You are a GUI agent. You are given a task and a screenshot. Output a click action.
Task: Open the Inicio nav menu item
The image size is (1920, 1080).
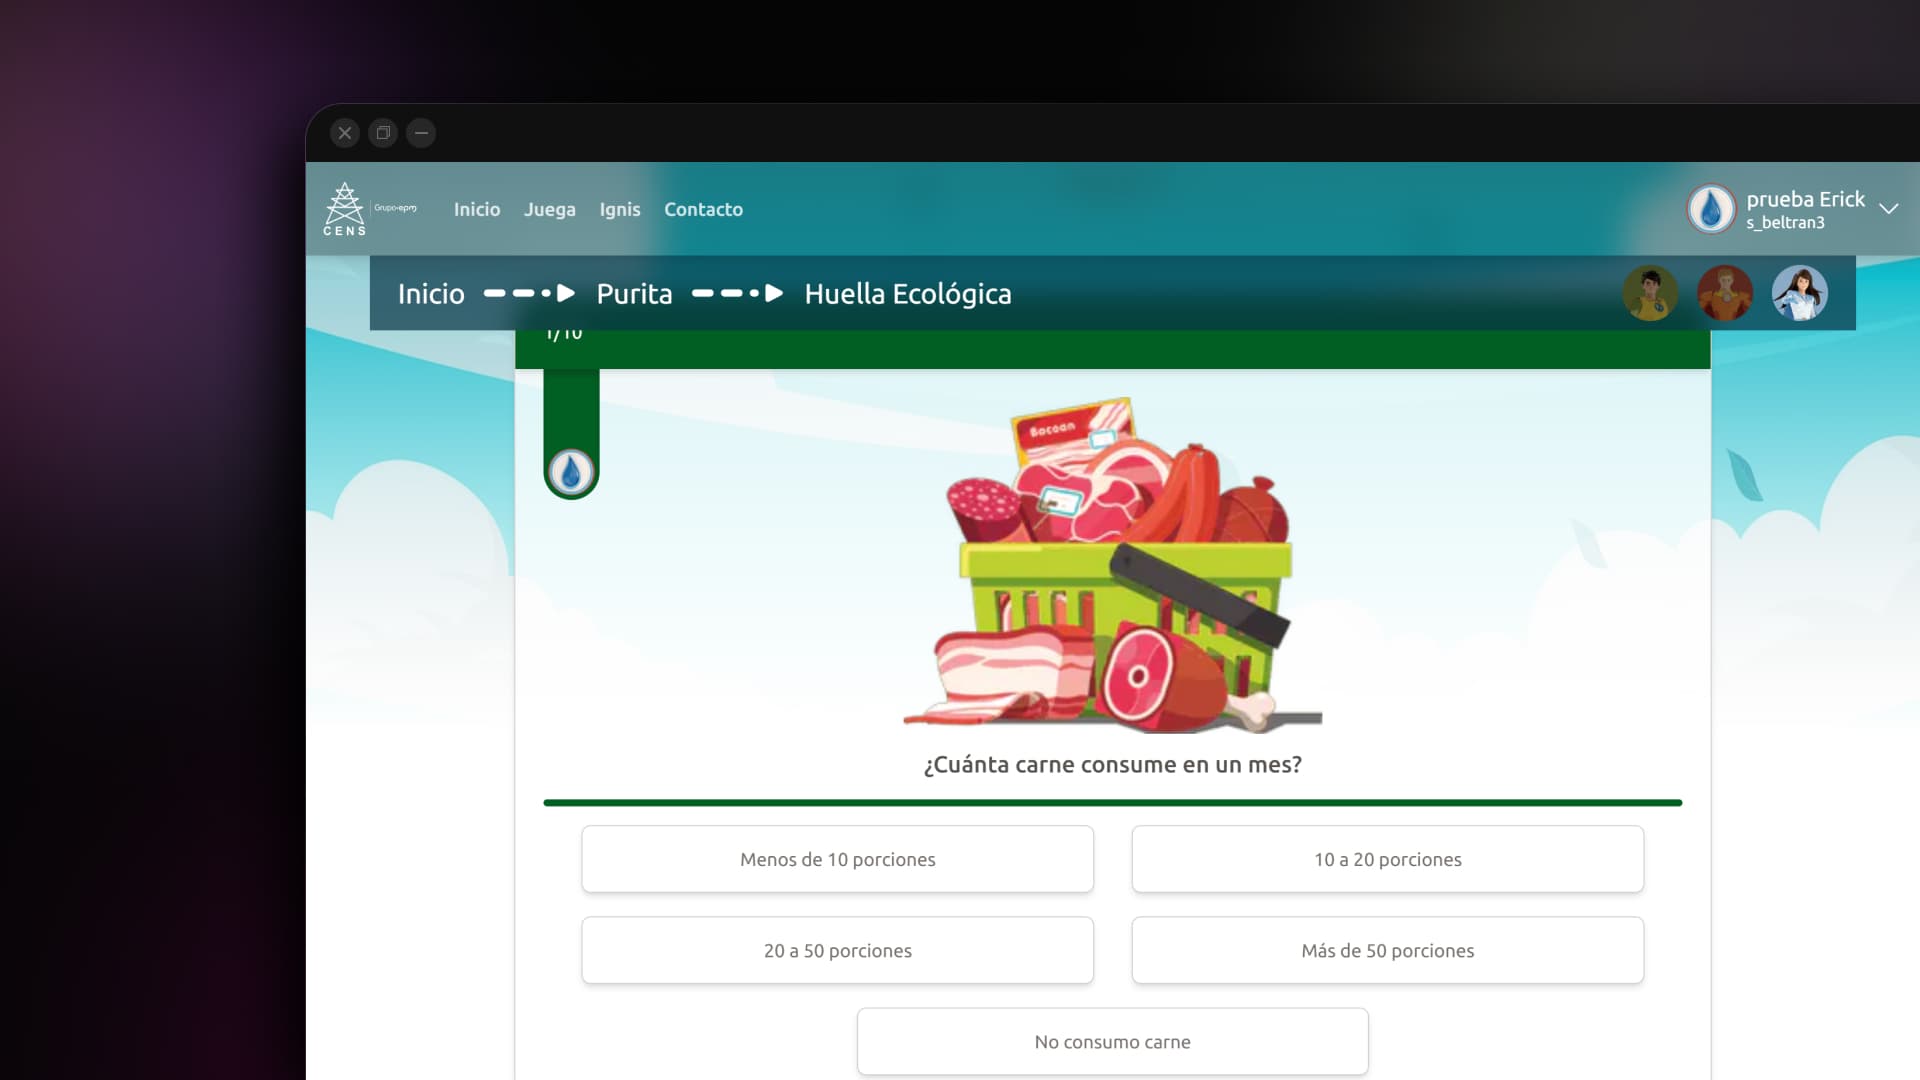tap(476, 209)
